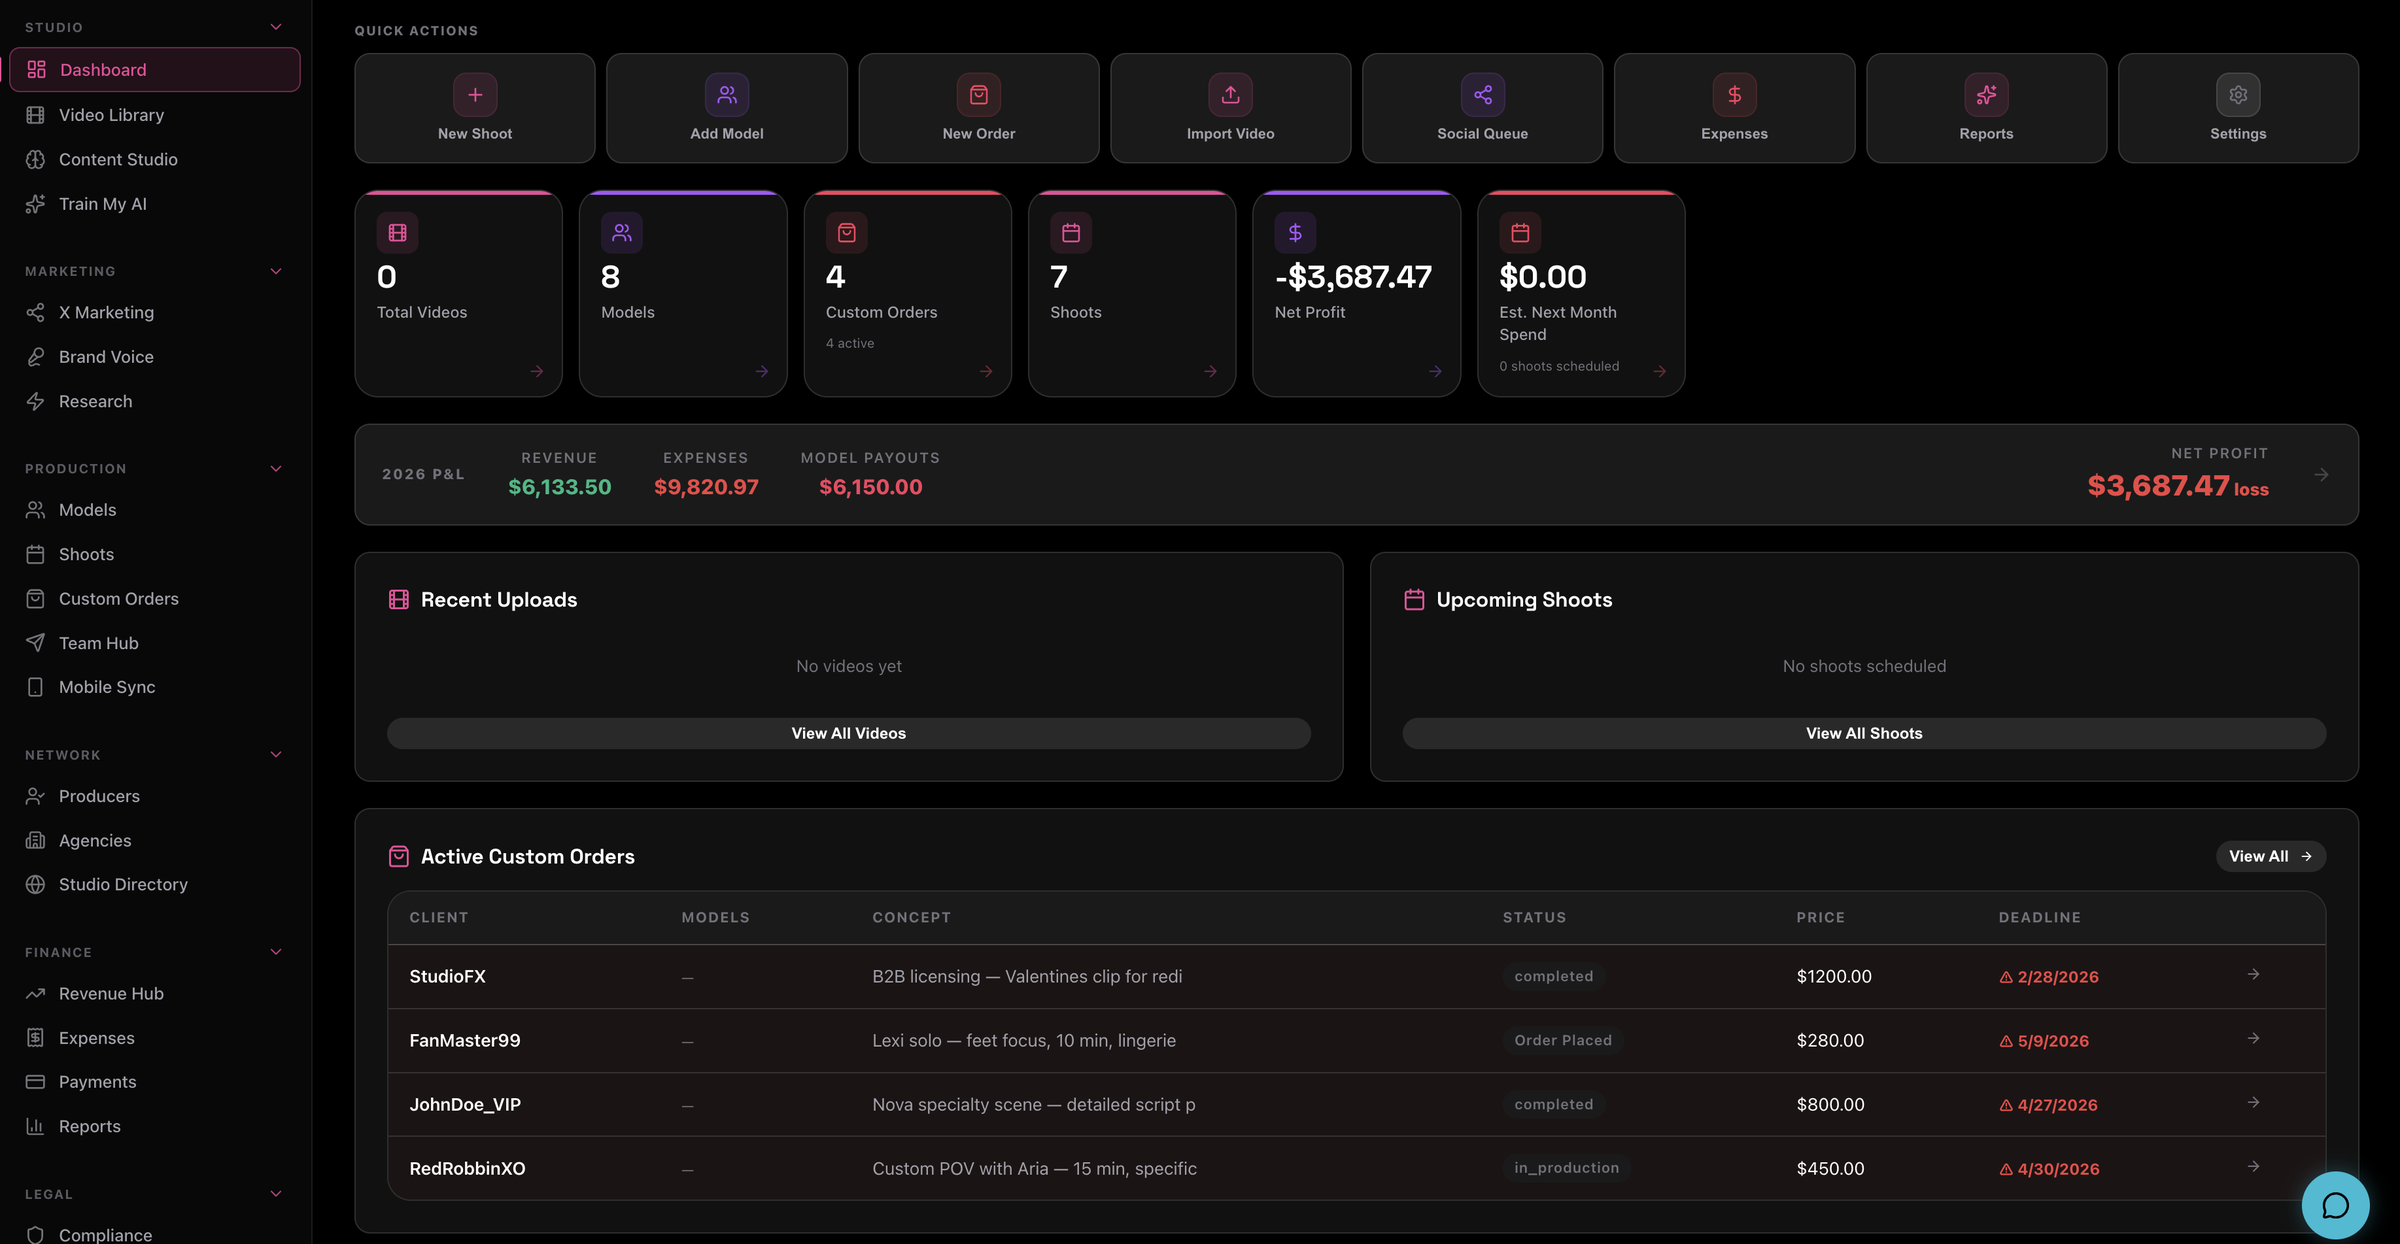Click the Import Video upload icon

1230,95
